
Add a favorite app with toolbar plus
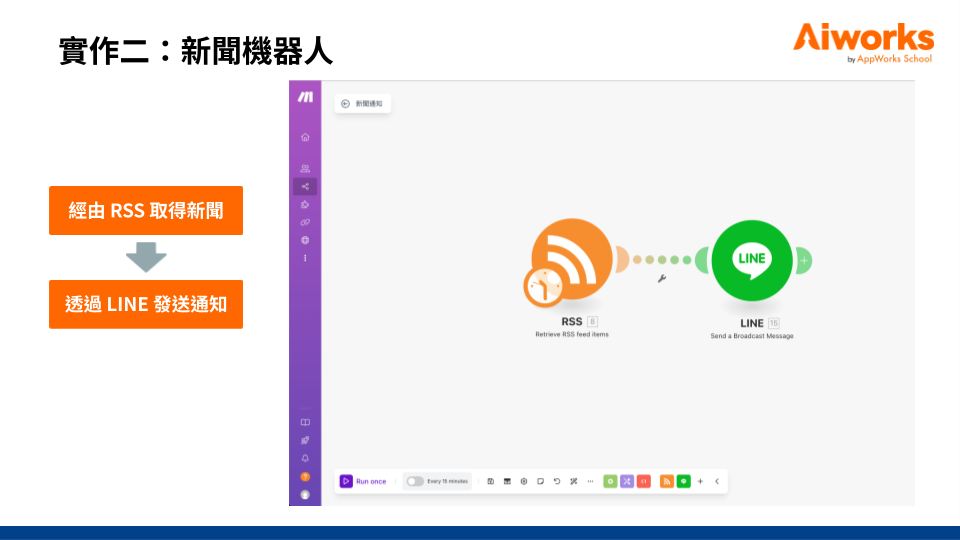coord(700,481)
